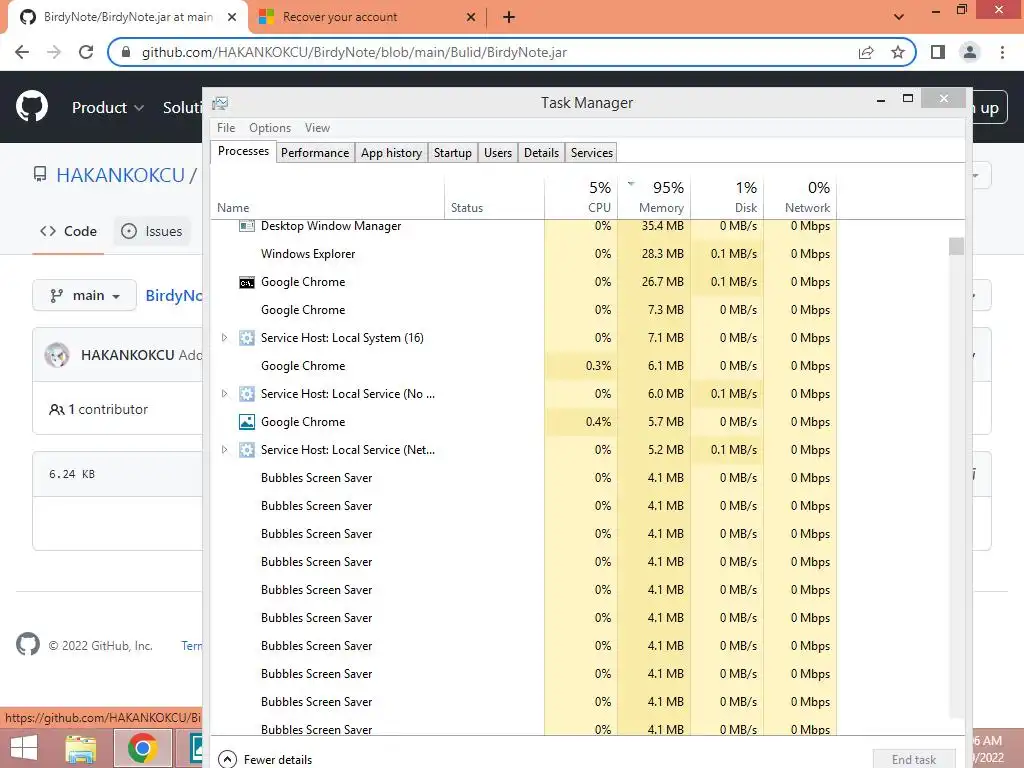Screen dimensions: 1024x768
Task: Select the Processes tab
Action: click(243, 151)
